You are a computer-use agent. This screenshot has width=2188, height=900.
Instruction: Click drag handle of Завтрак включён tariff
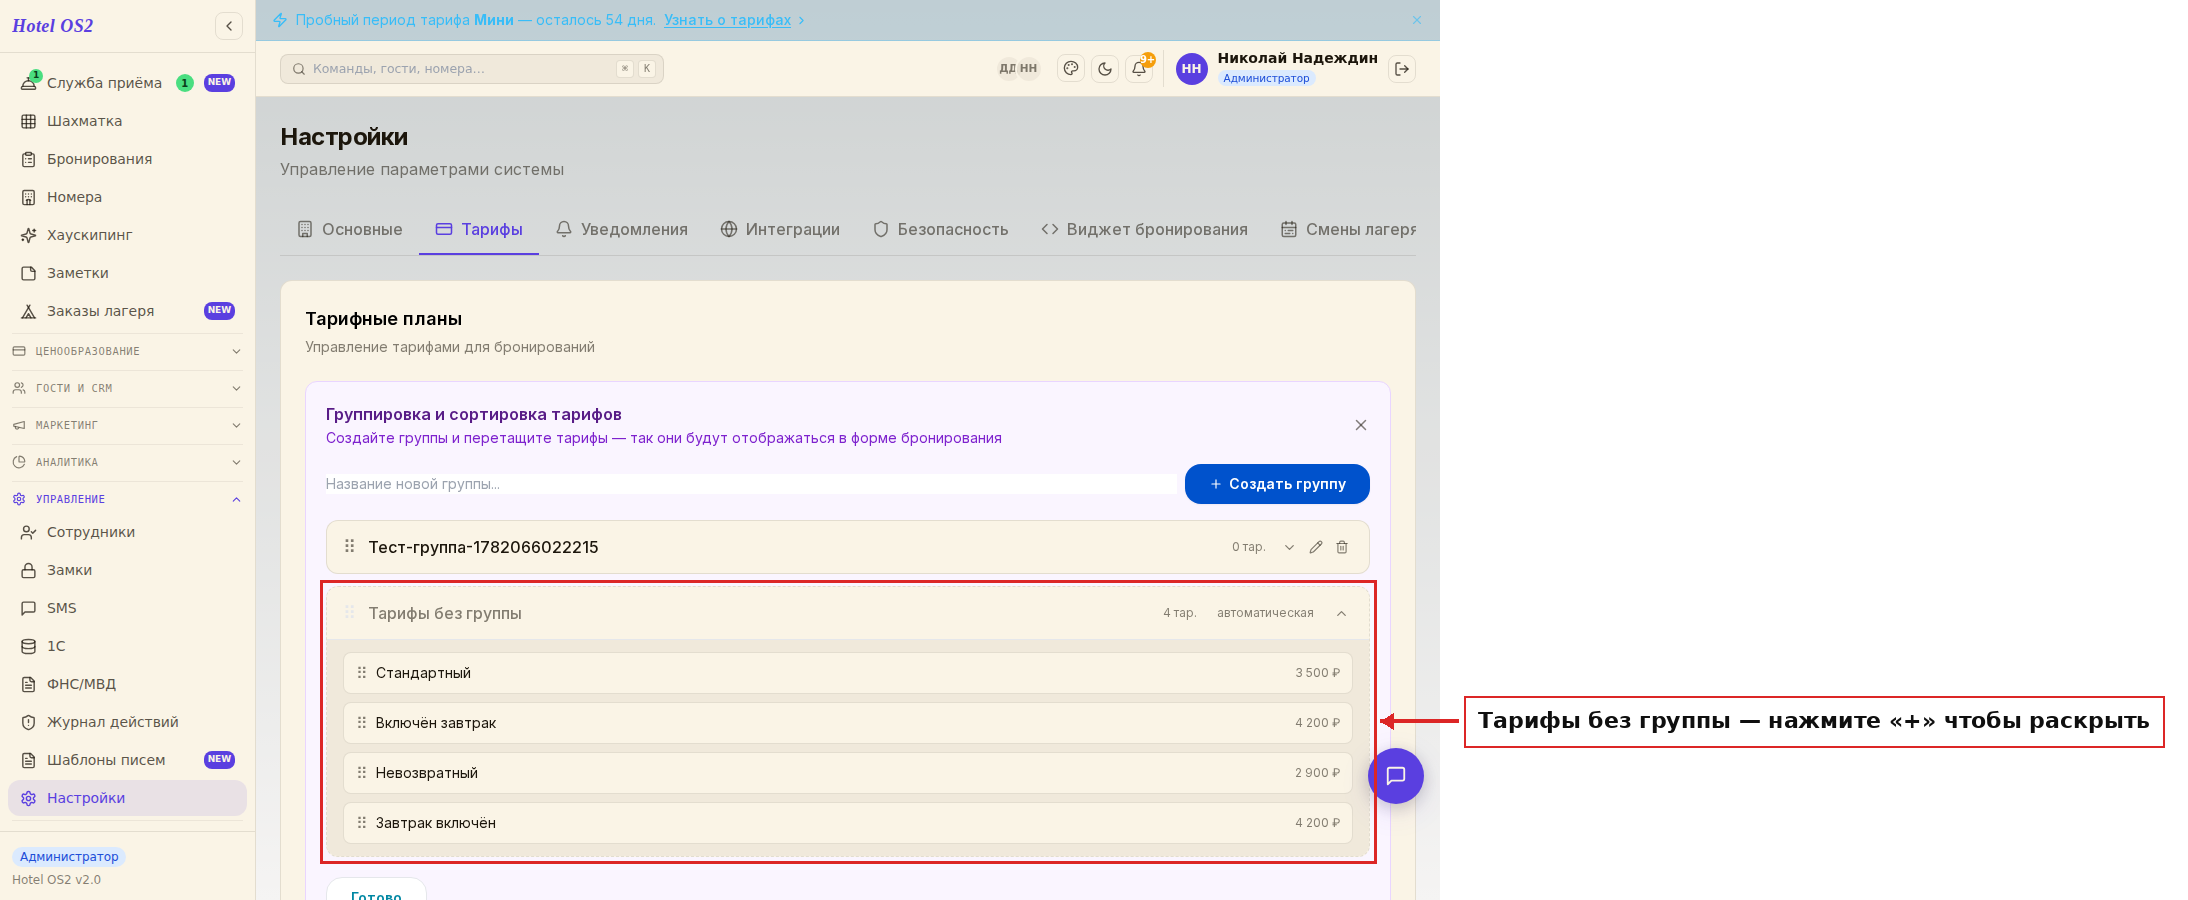click(x=362, y=823)
